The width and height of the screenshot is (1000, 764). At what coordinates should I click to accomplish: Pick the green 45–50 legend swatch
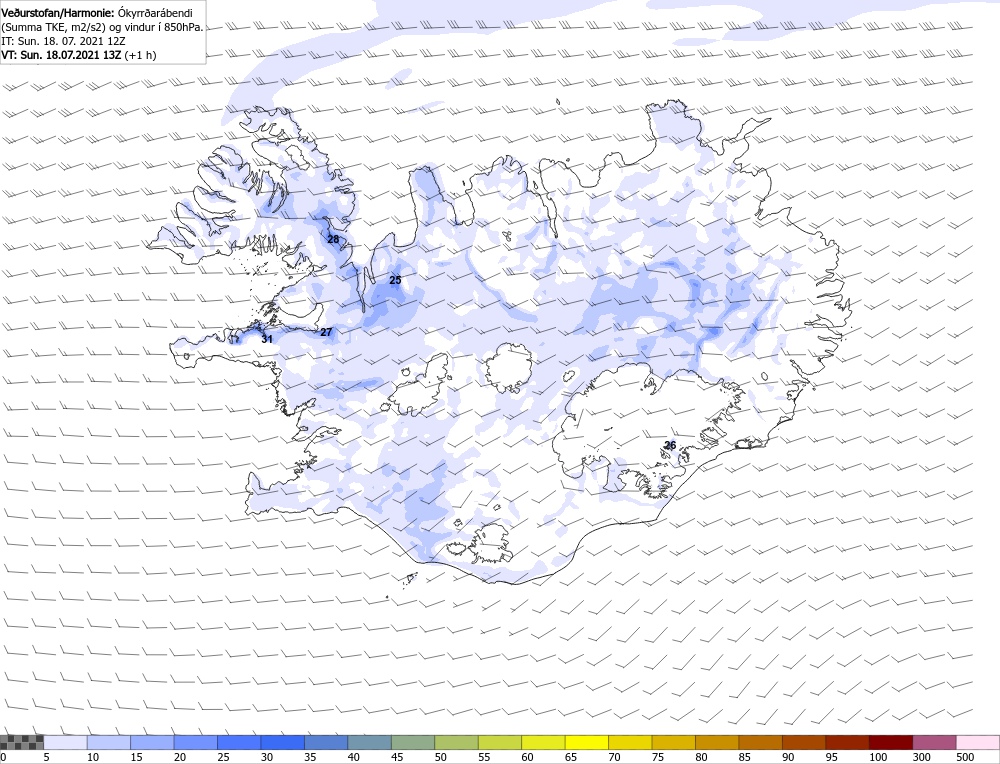[x=413, y=742]
